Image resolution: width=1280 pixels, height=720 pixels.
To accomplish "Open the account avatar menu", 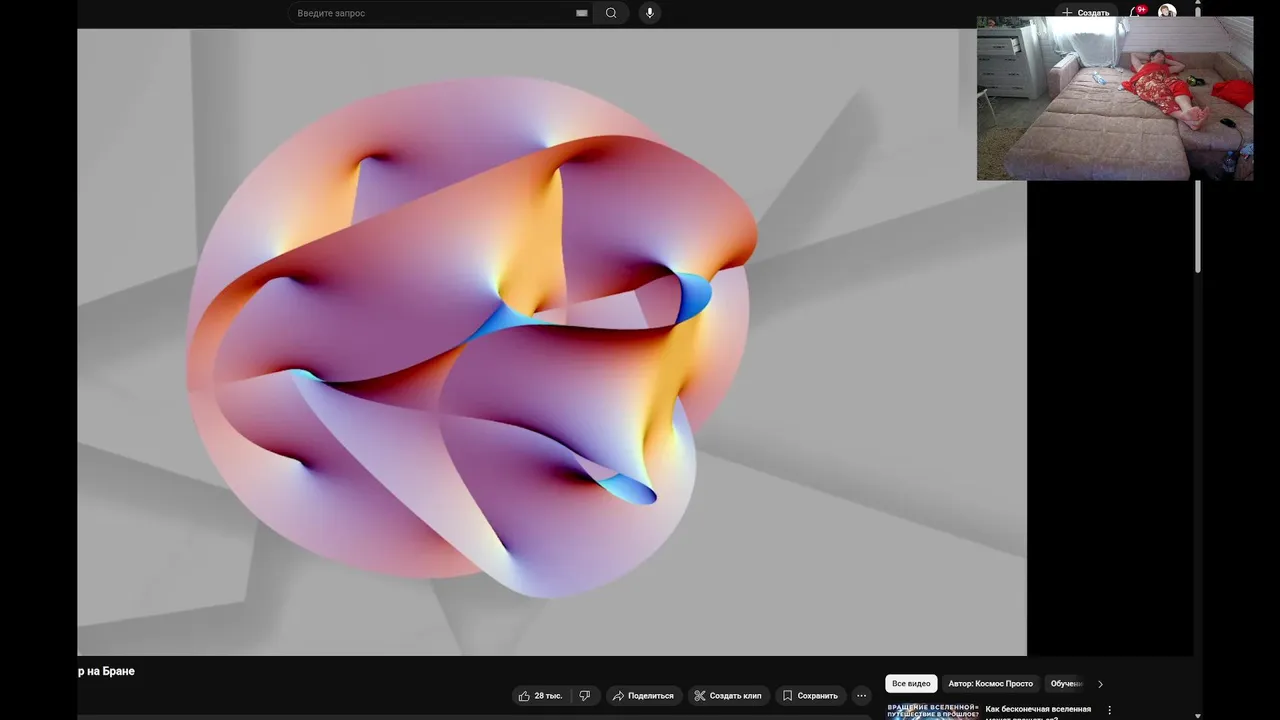I will (1167, 12).
